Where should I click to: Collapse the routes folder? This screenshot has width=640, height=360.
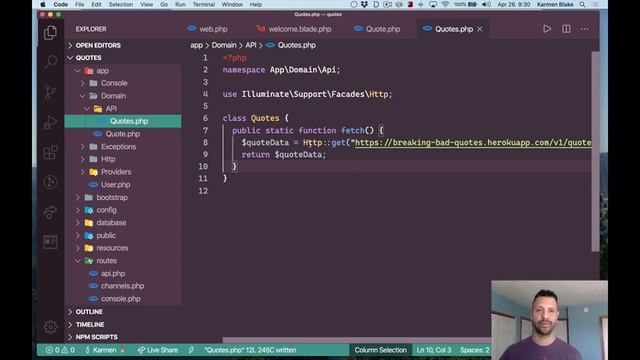[106, 260]
